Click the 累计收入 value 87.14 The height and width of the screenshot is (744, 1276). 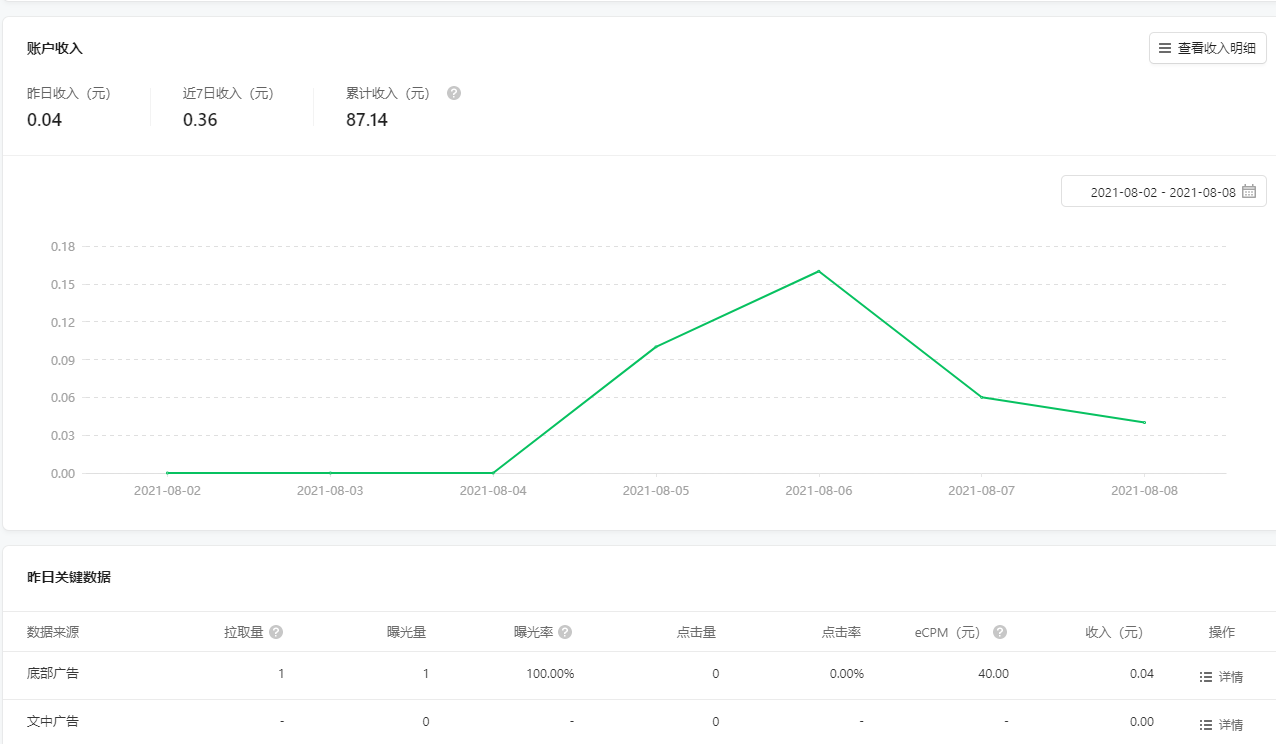tap(367, 120)
